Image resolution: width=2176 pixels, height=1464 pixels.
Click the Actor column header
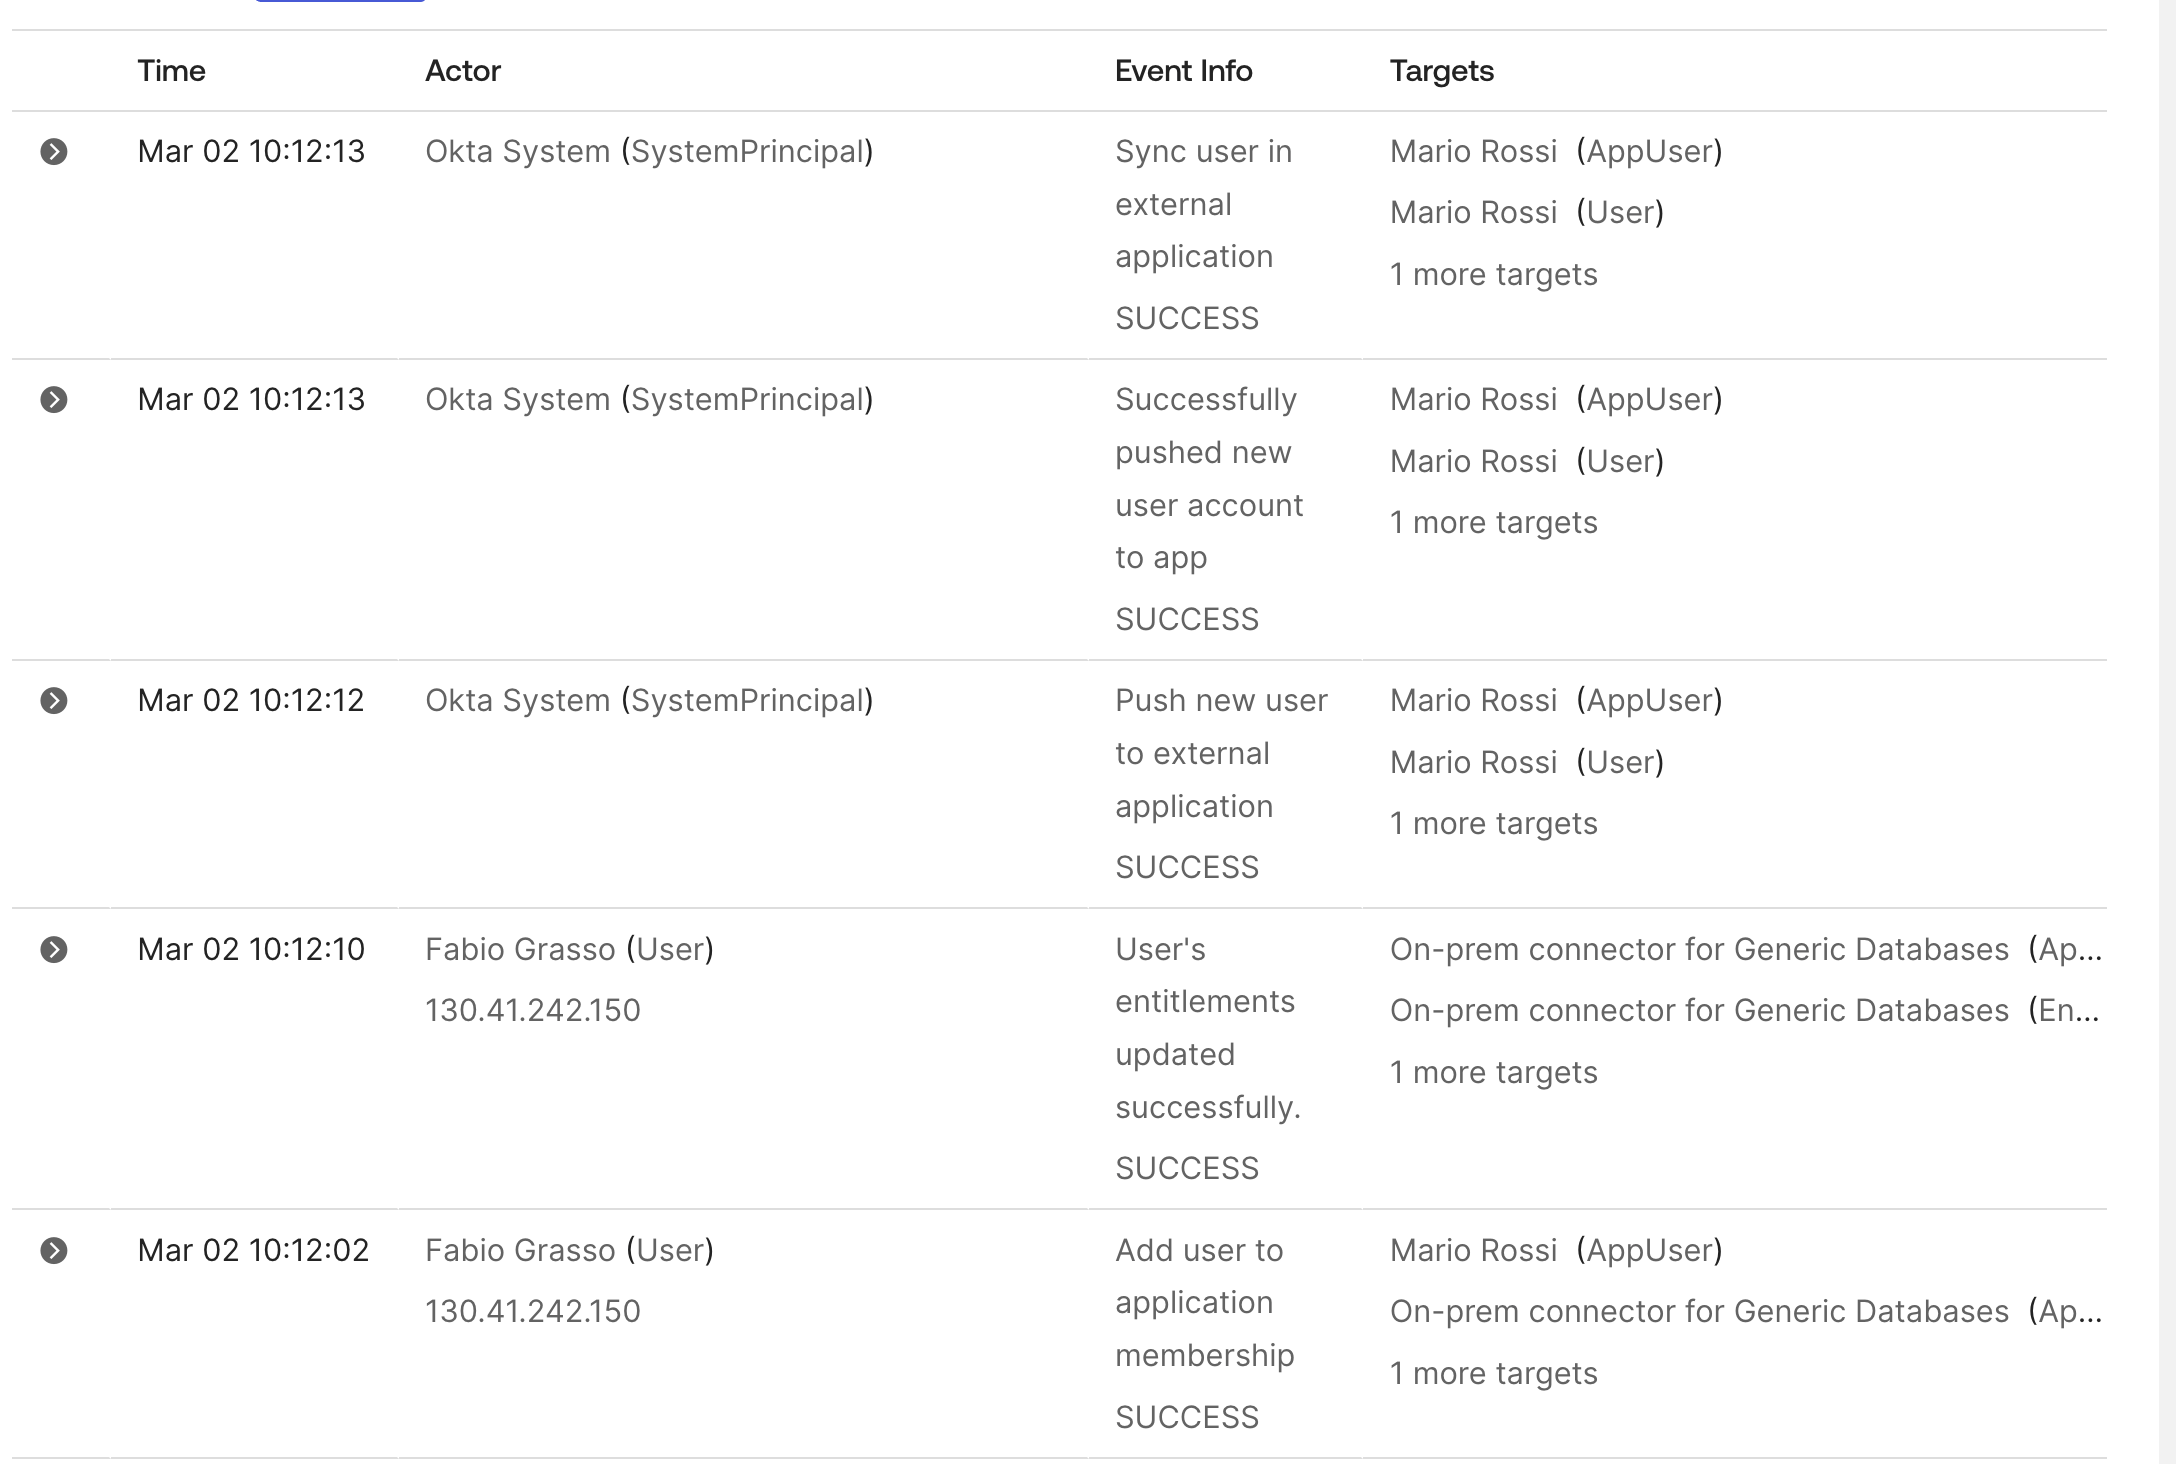click(x=462, y=71)
